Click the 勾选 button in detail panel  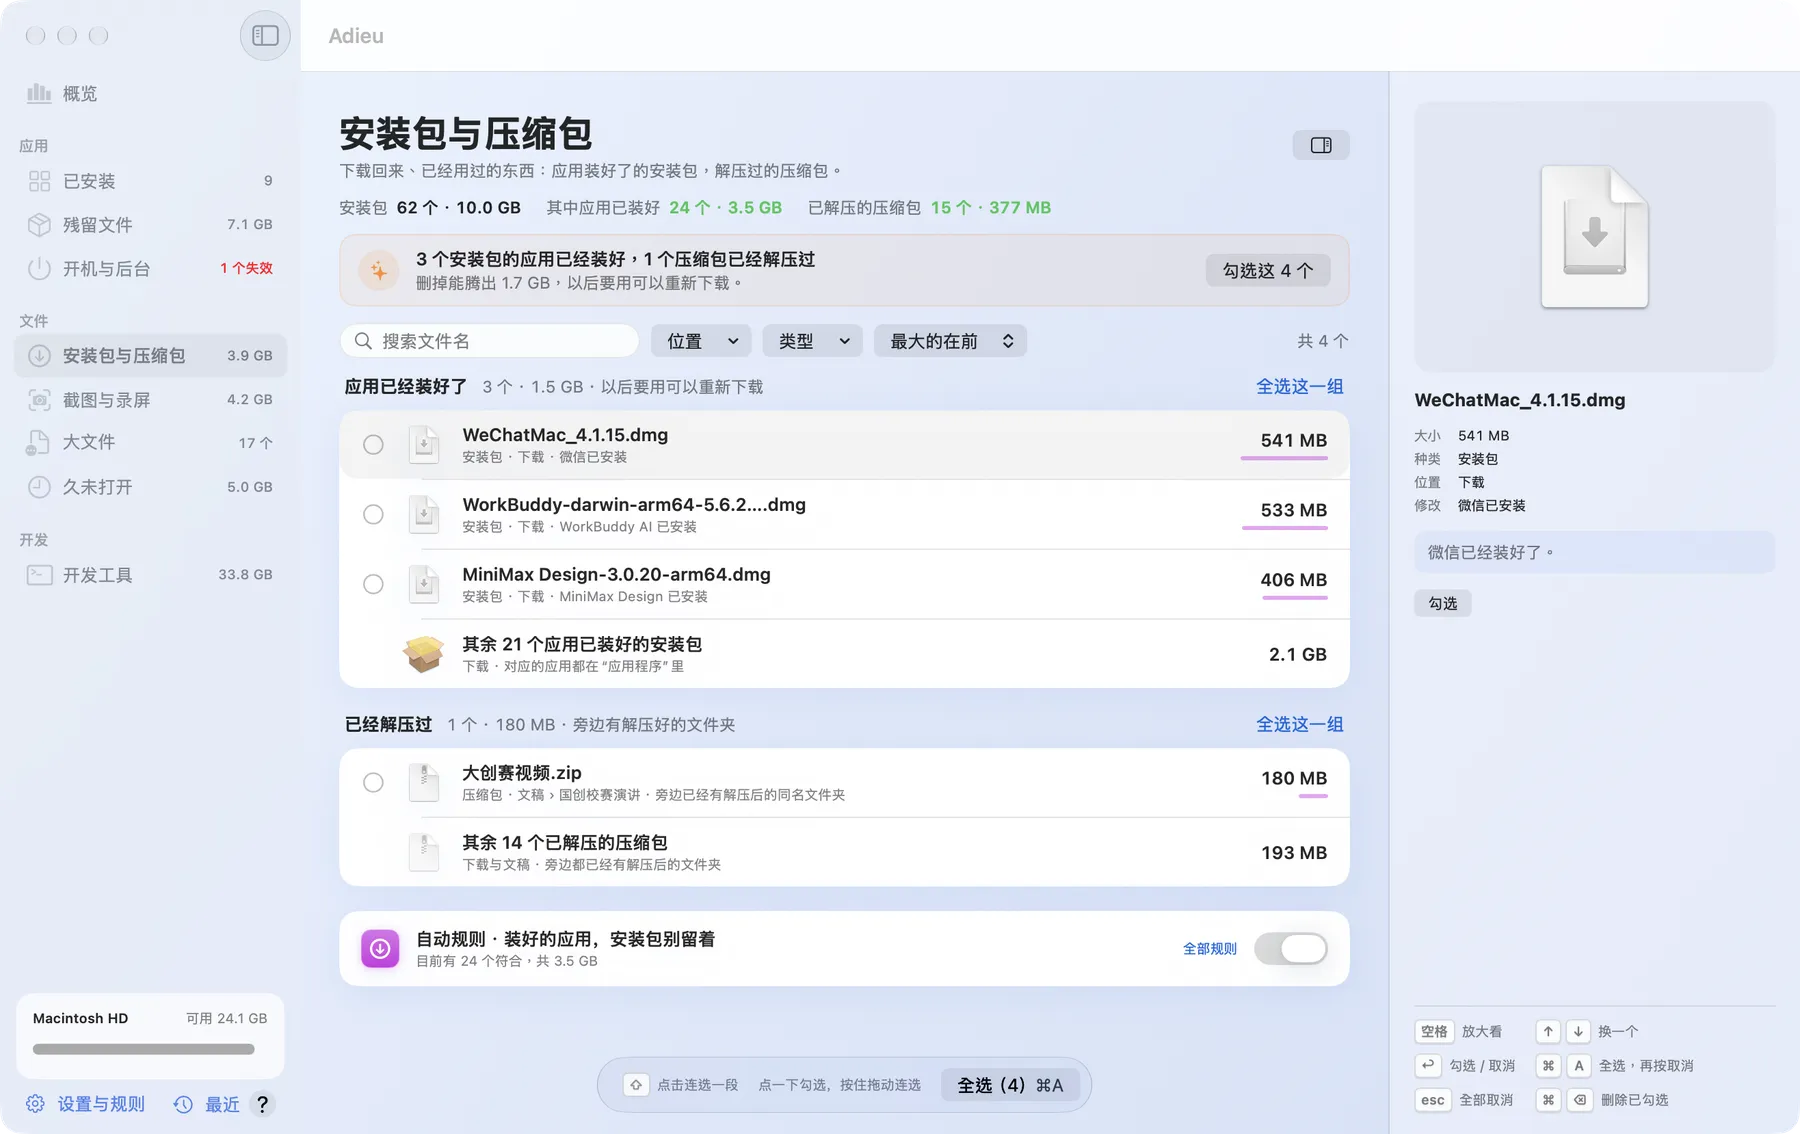(x=1443, y=603)
